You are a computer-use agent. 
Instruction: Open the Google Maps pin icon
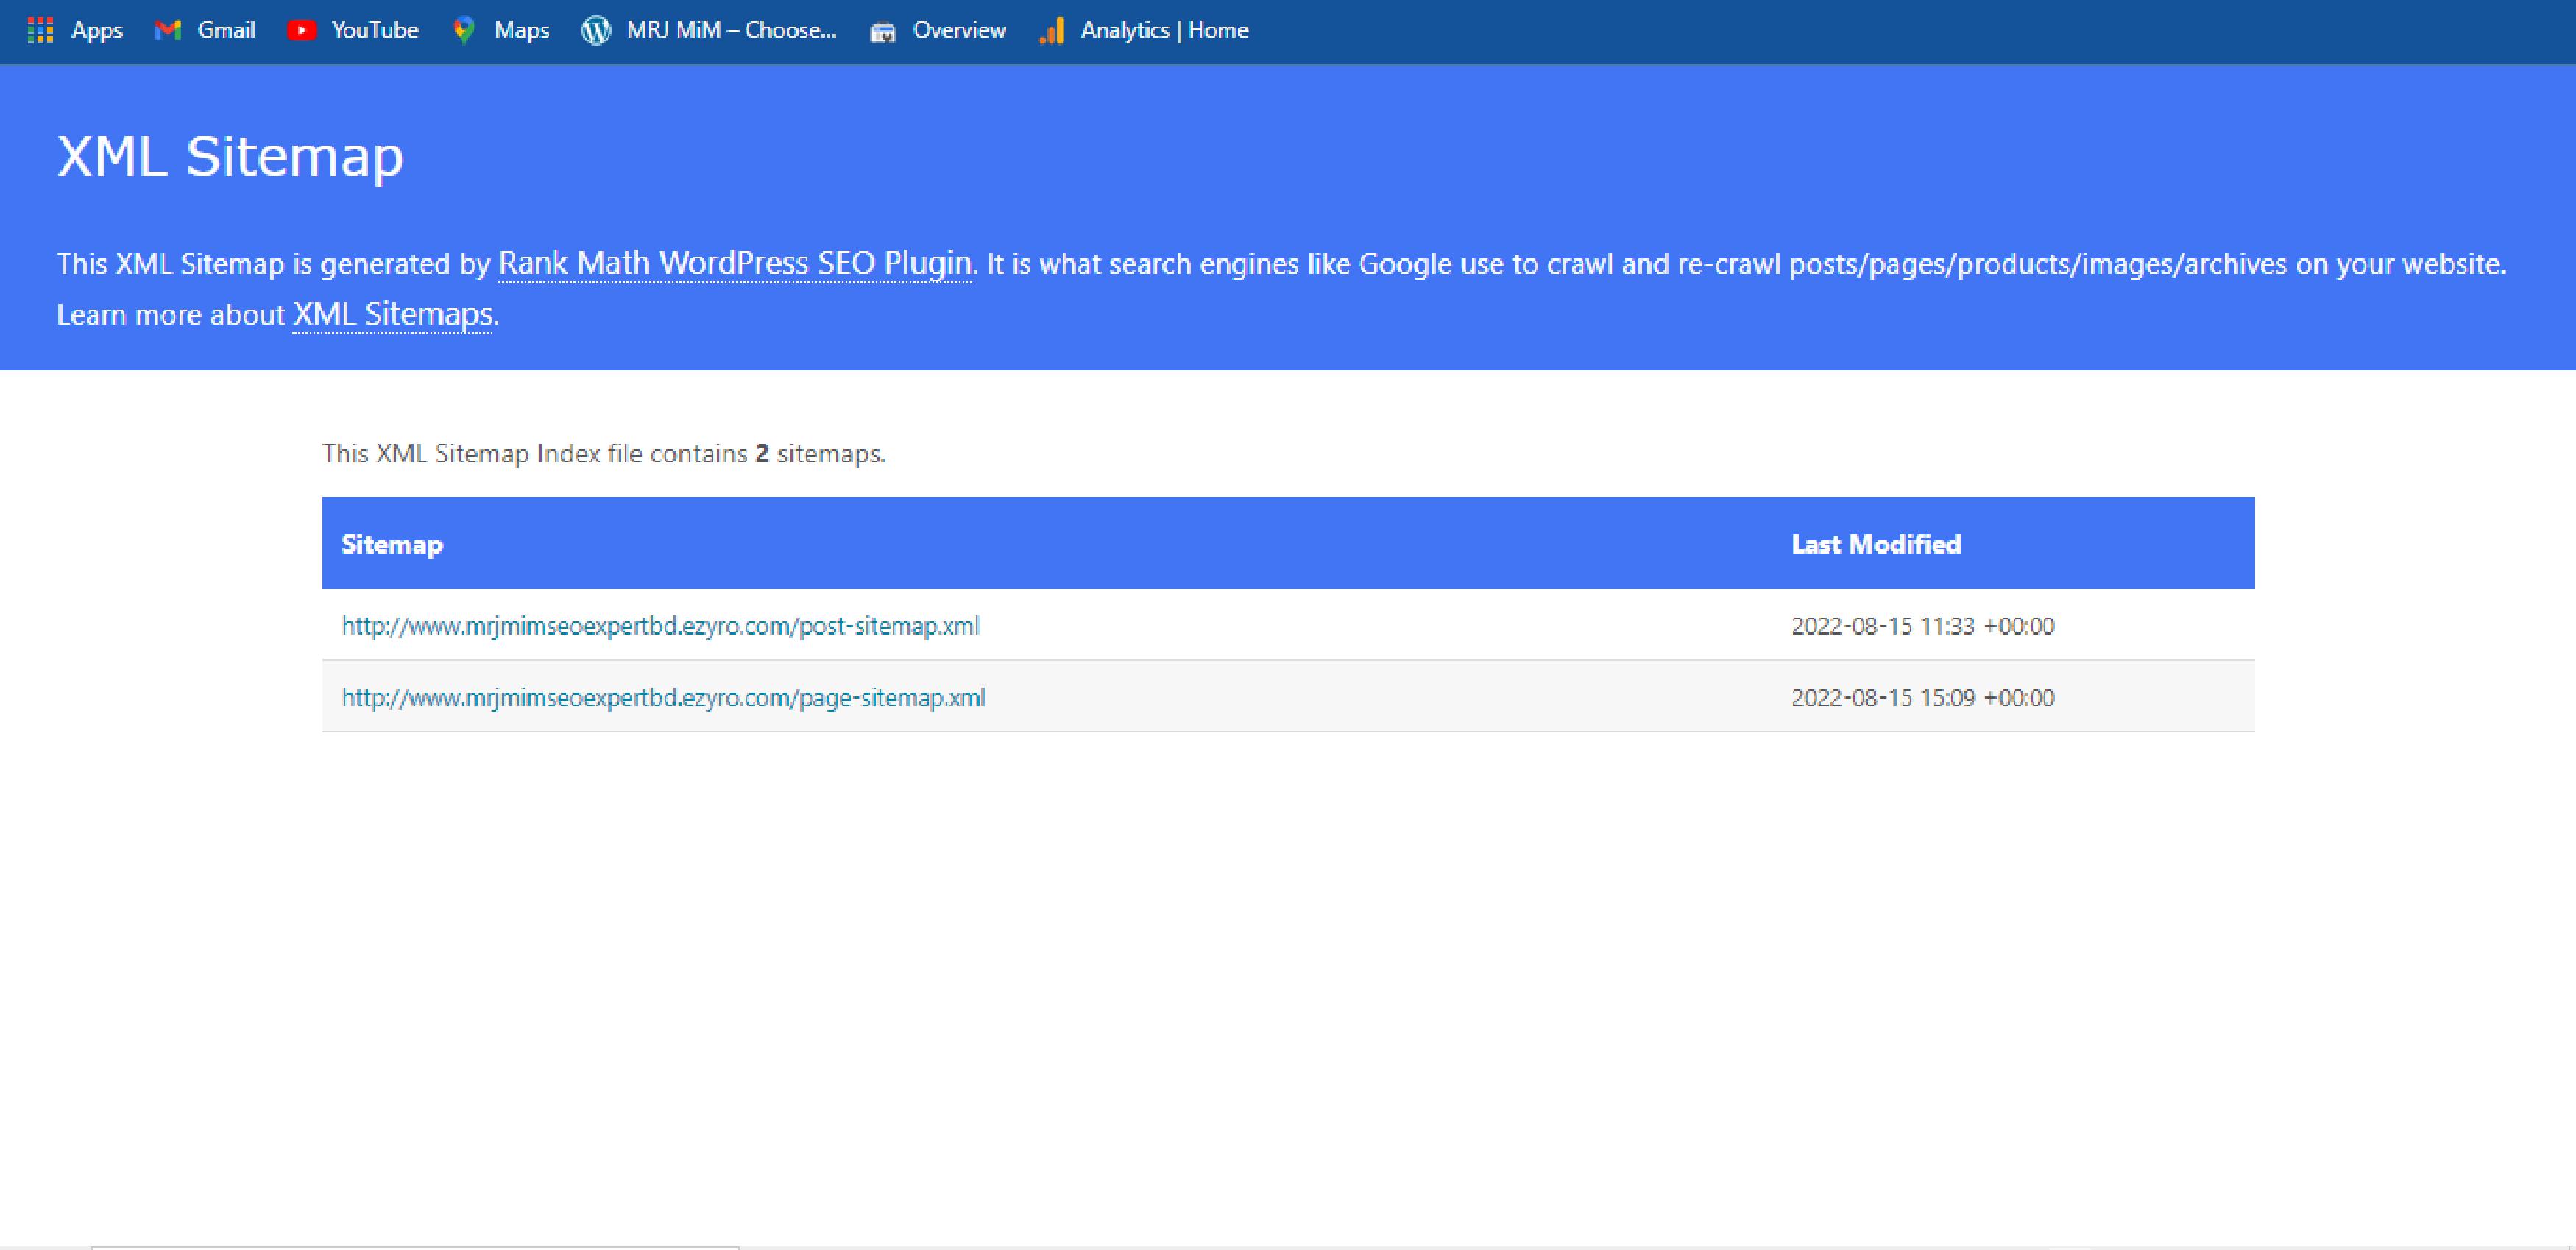tap(463, 31)
